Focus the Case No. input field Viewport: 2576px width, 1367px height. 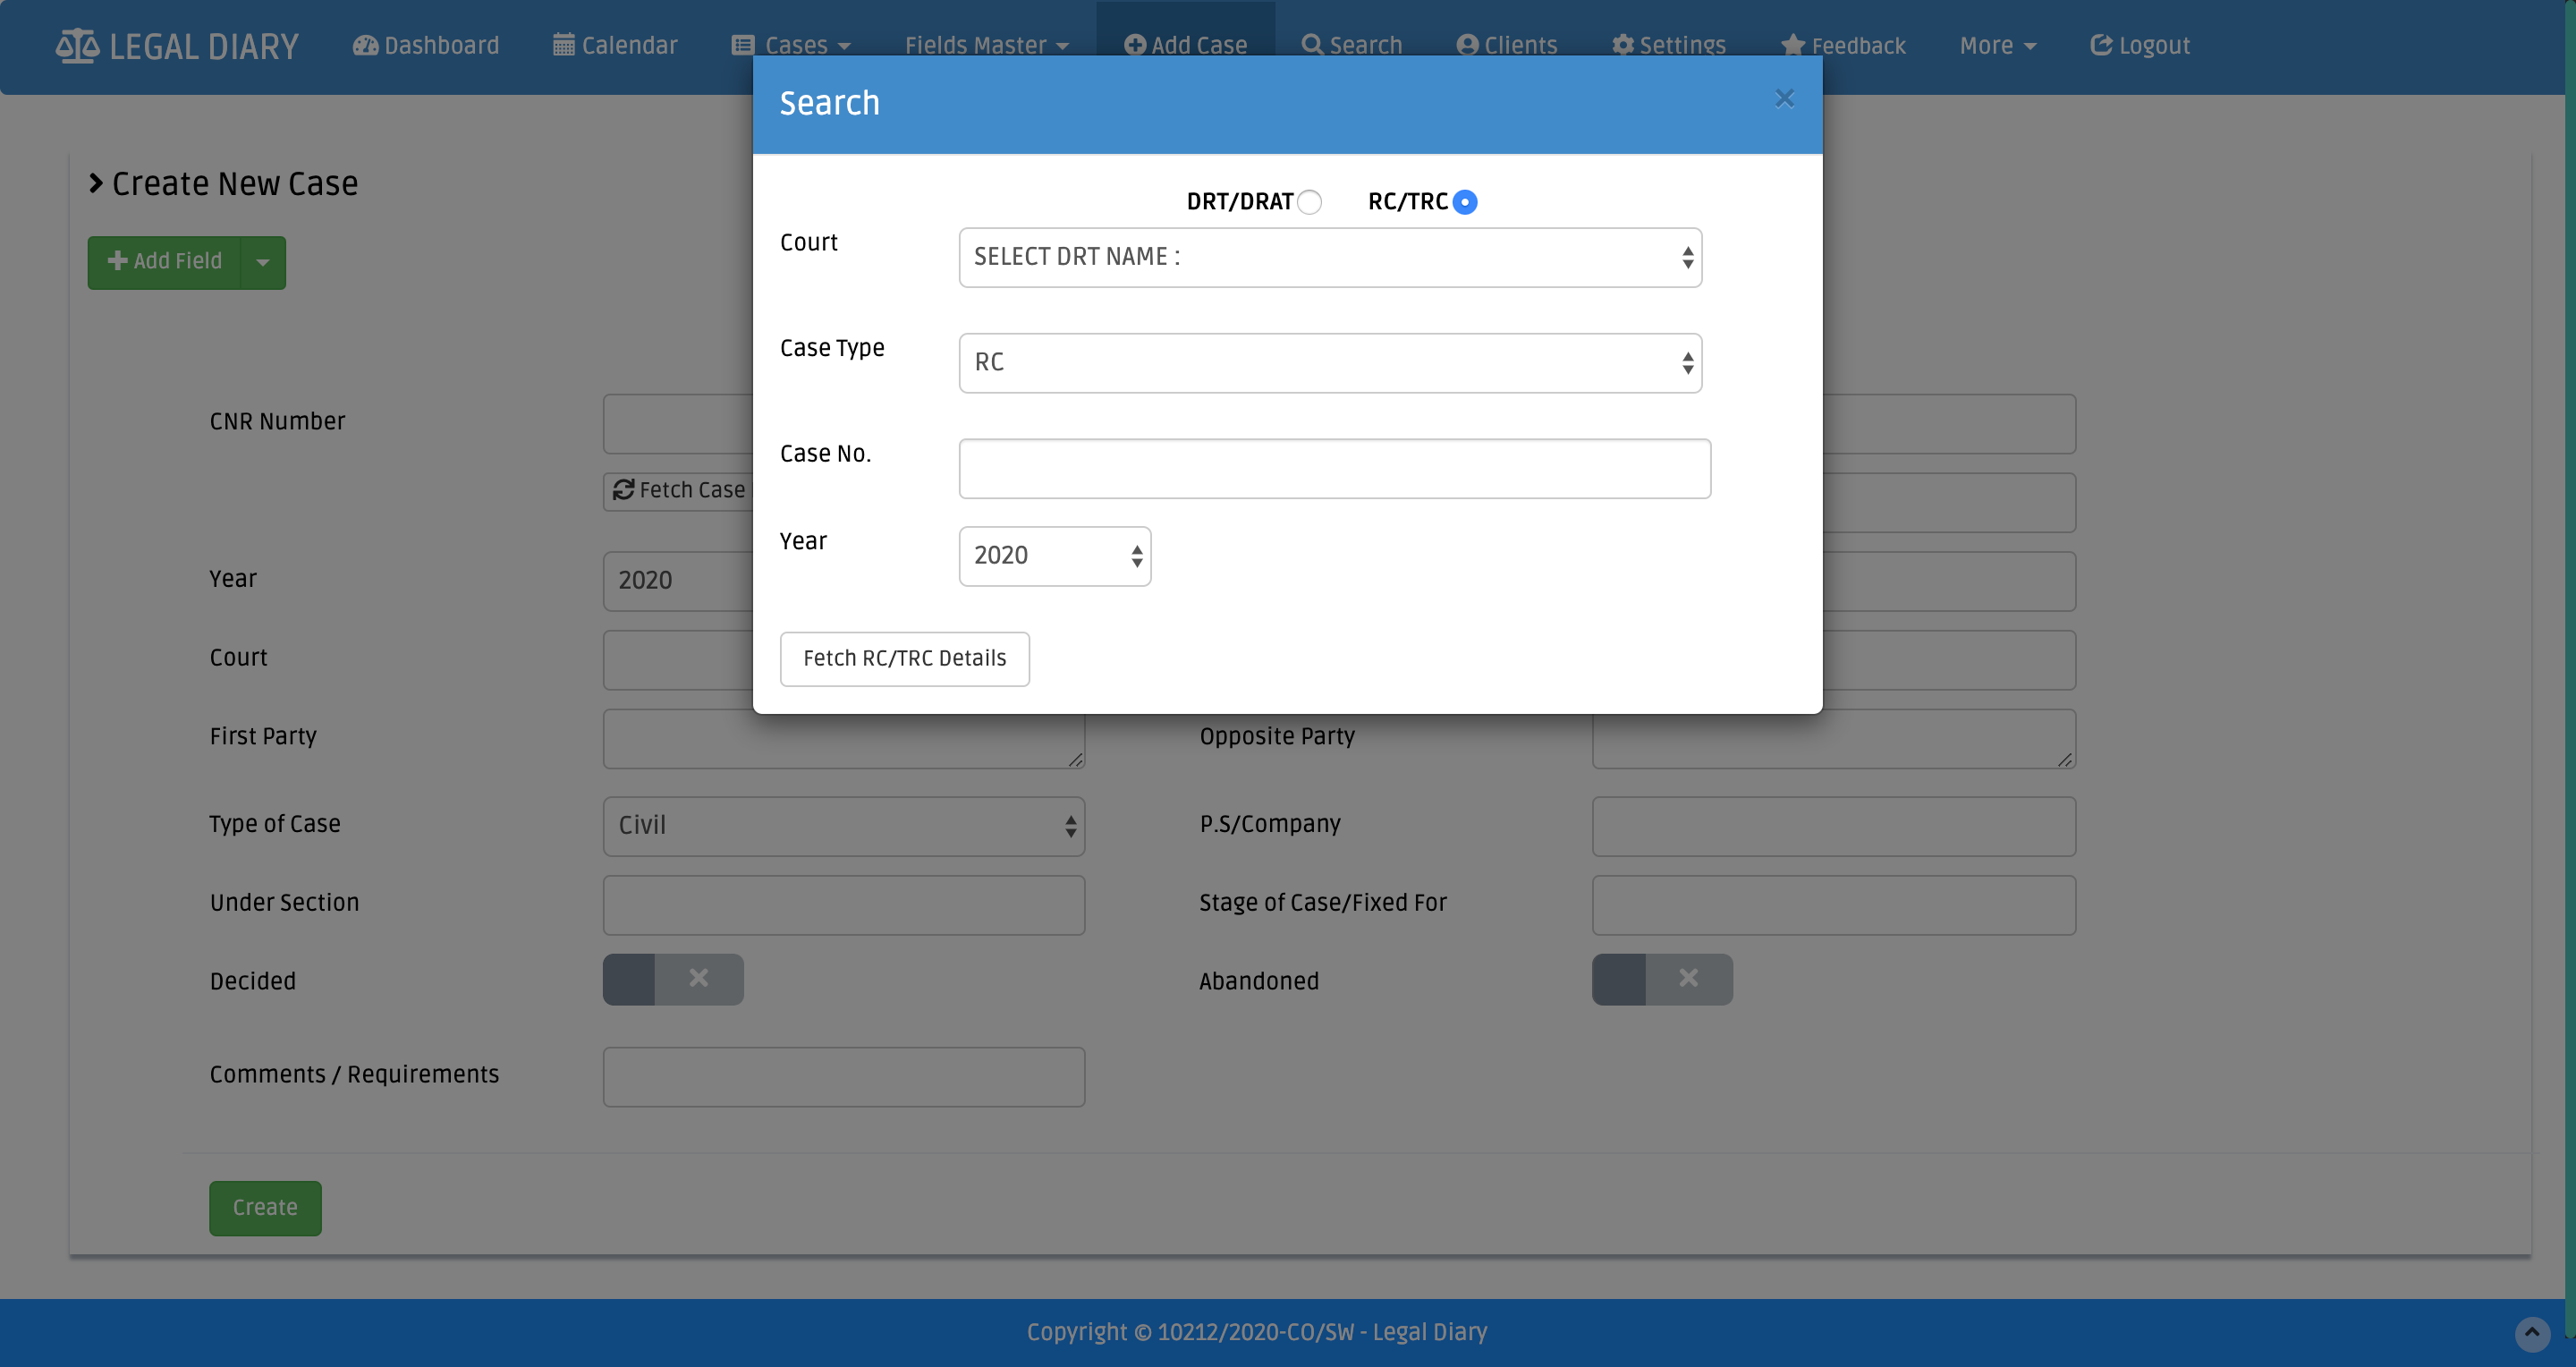1335,469
